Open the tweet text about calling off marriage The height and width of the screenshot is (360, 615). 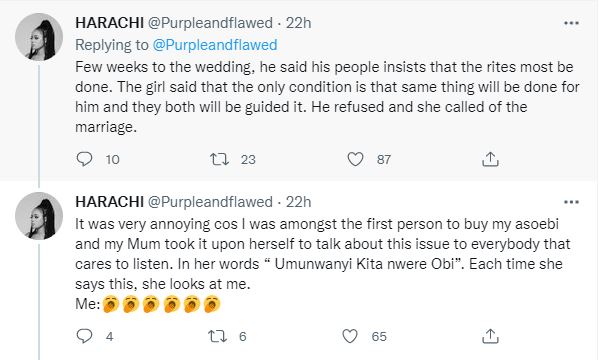(327, 97)
